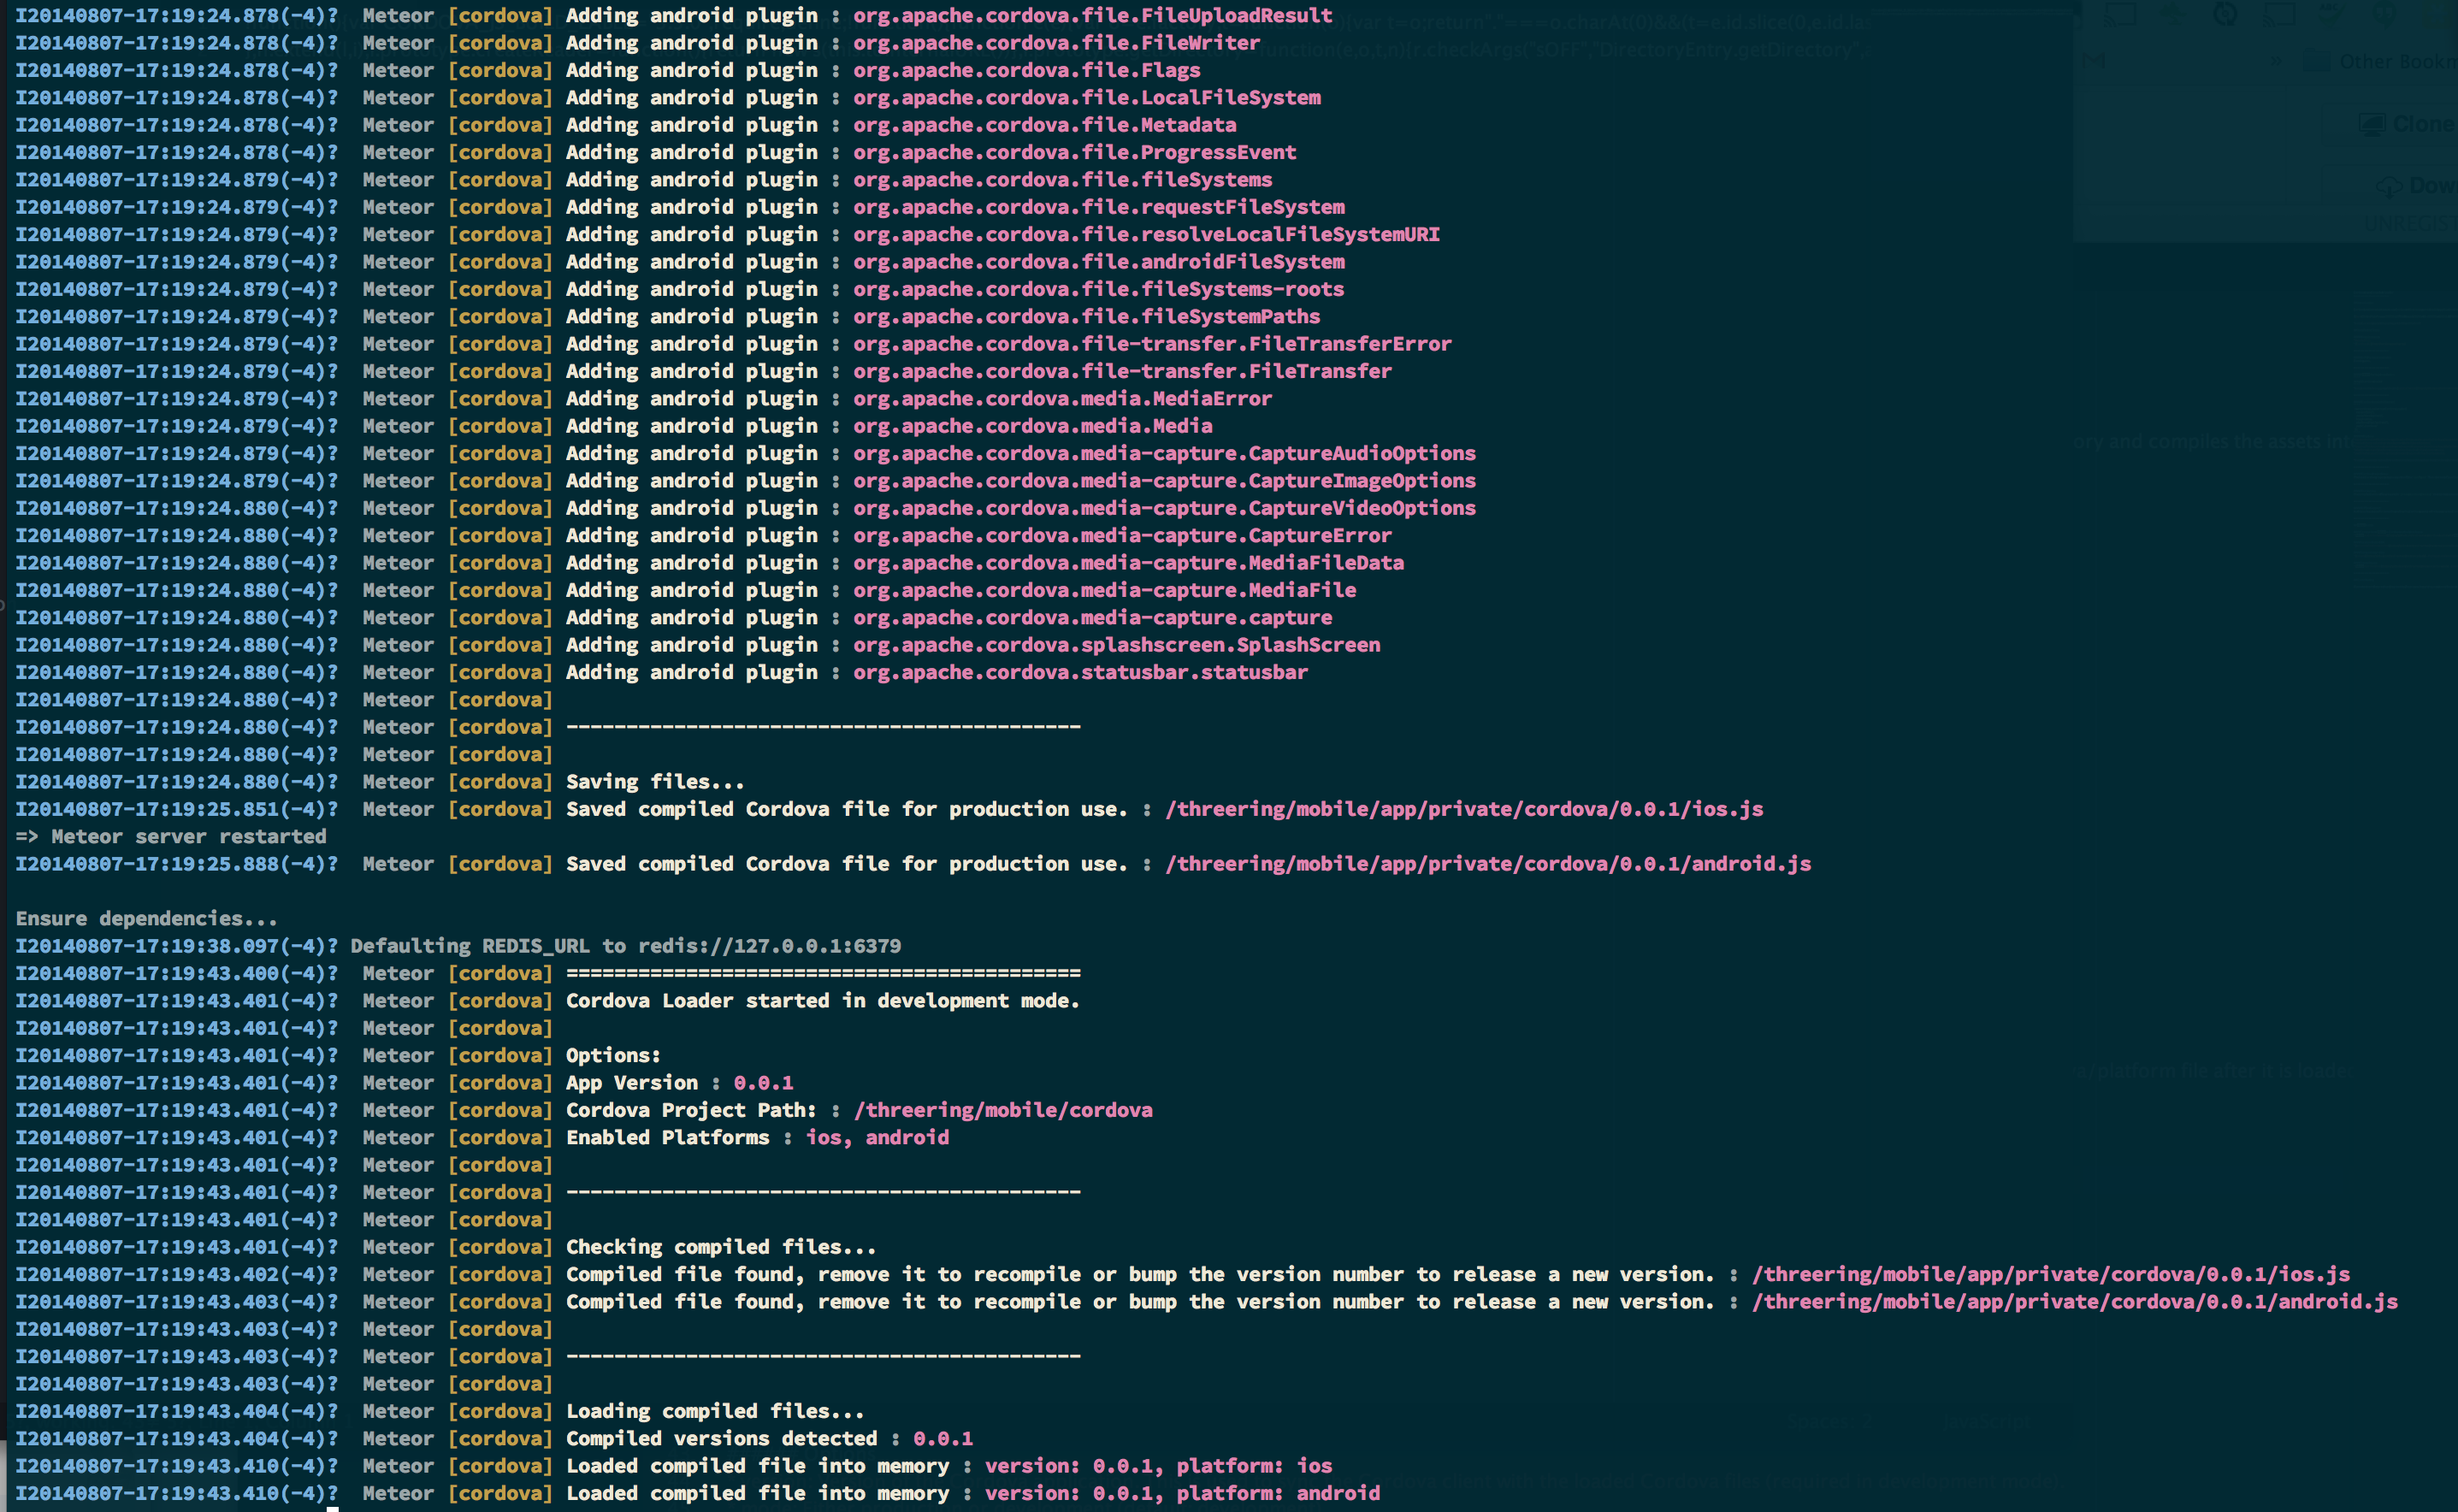Click the android.js saved file path

click(1488, 864)
